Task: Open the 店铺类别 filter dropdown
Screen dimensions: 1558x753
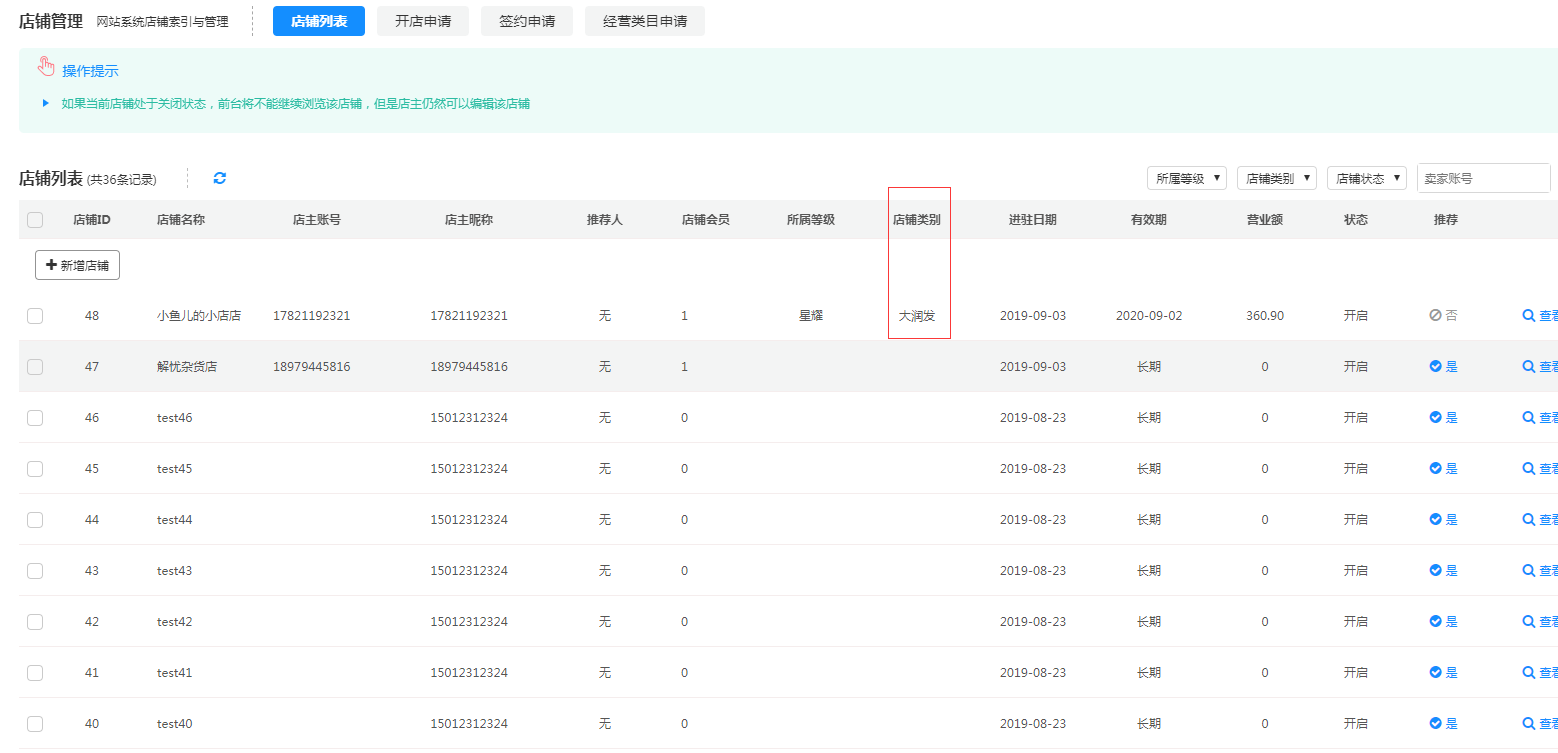Action: (1276, 178)
